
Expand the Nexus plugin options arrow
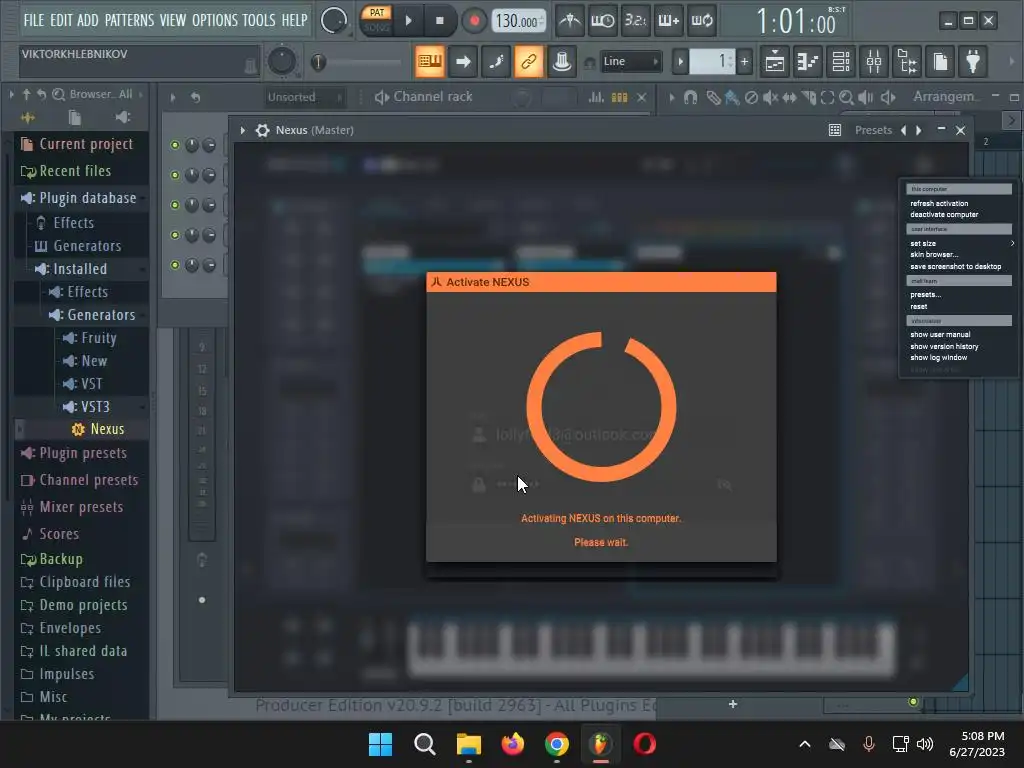tap(243, 130)
